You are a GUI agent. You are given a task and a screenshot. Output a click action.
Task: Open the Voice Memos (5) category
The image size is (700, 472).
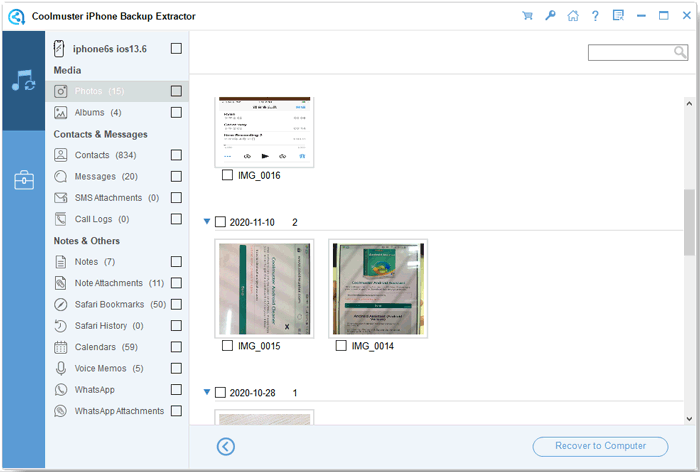[x=109, y=368]
